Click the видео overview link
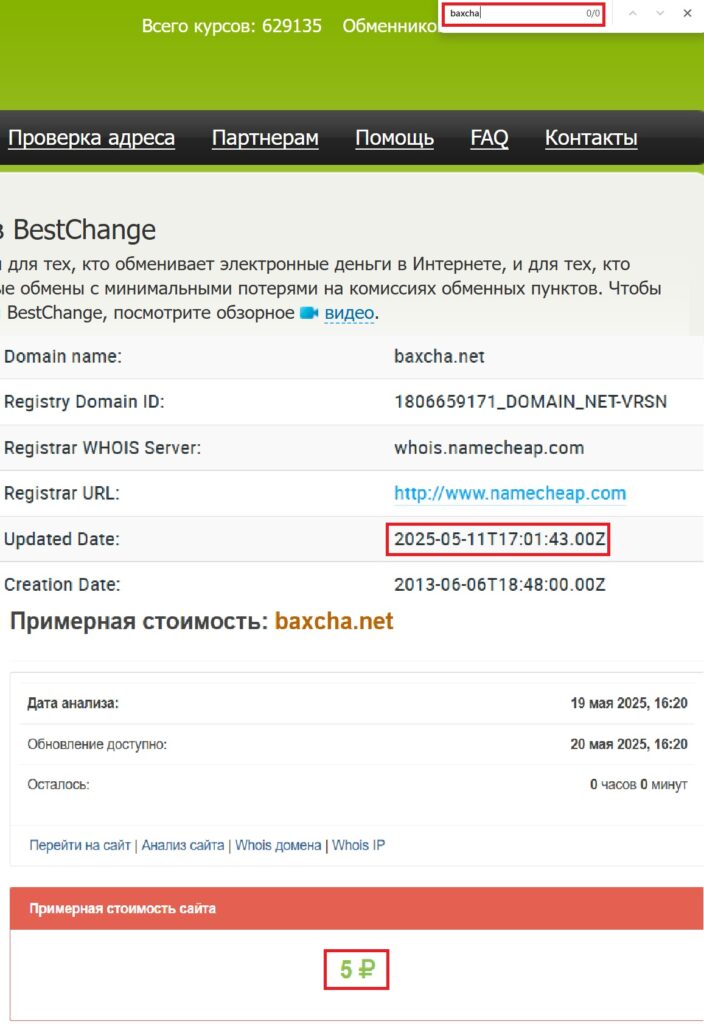This screenshot has width=704, height=1024. 349,313
